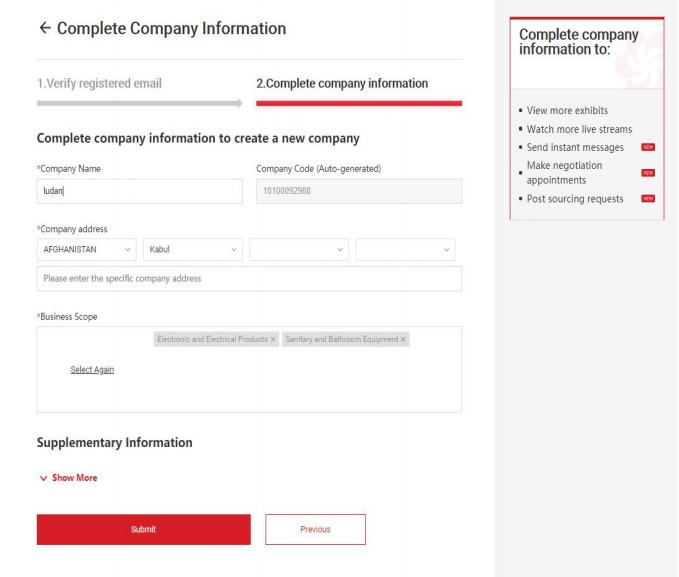This screenshot has width=679, height=577.
Task: Click the Post sourcing requests text
Action: point(575,199)
